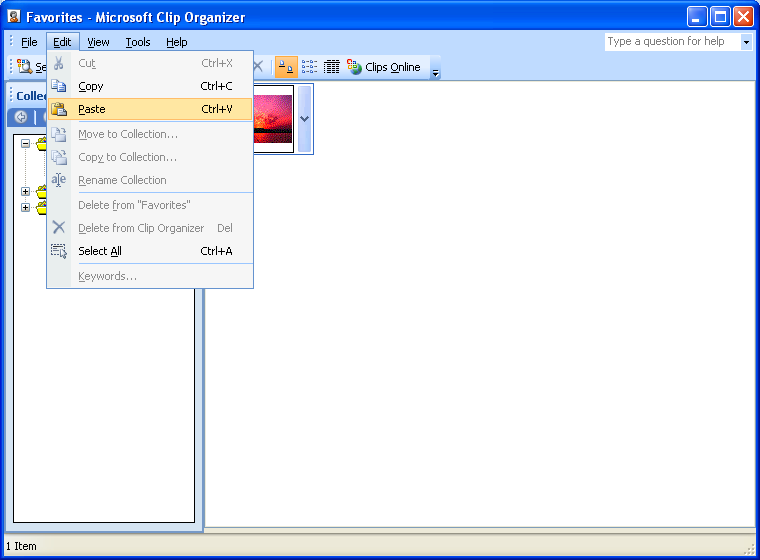Switch to Thumbnails view
The image size is (760, 560).
tap(286, 67)
